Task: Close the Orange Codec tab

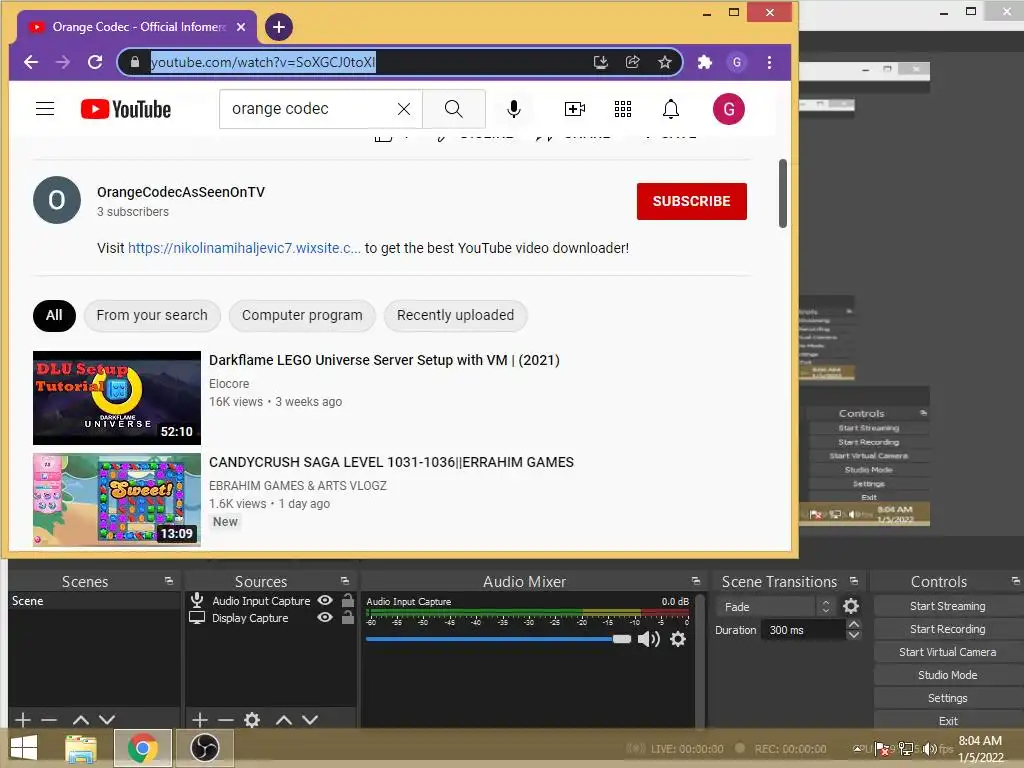Action: [241, 27]
